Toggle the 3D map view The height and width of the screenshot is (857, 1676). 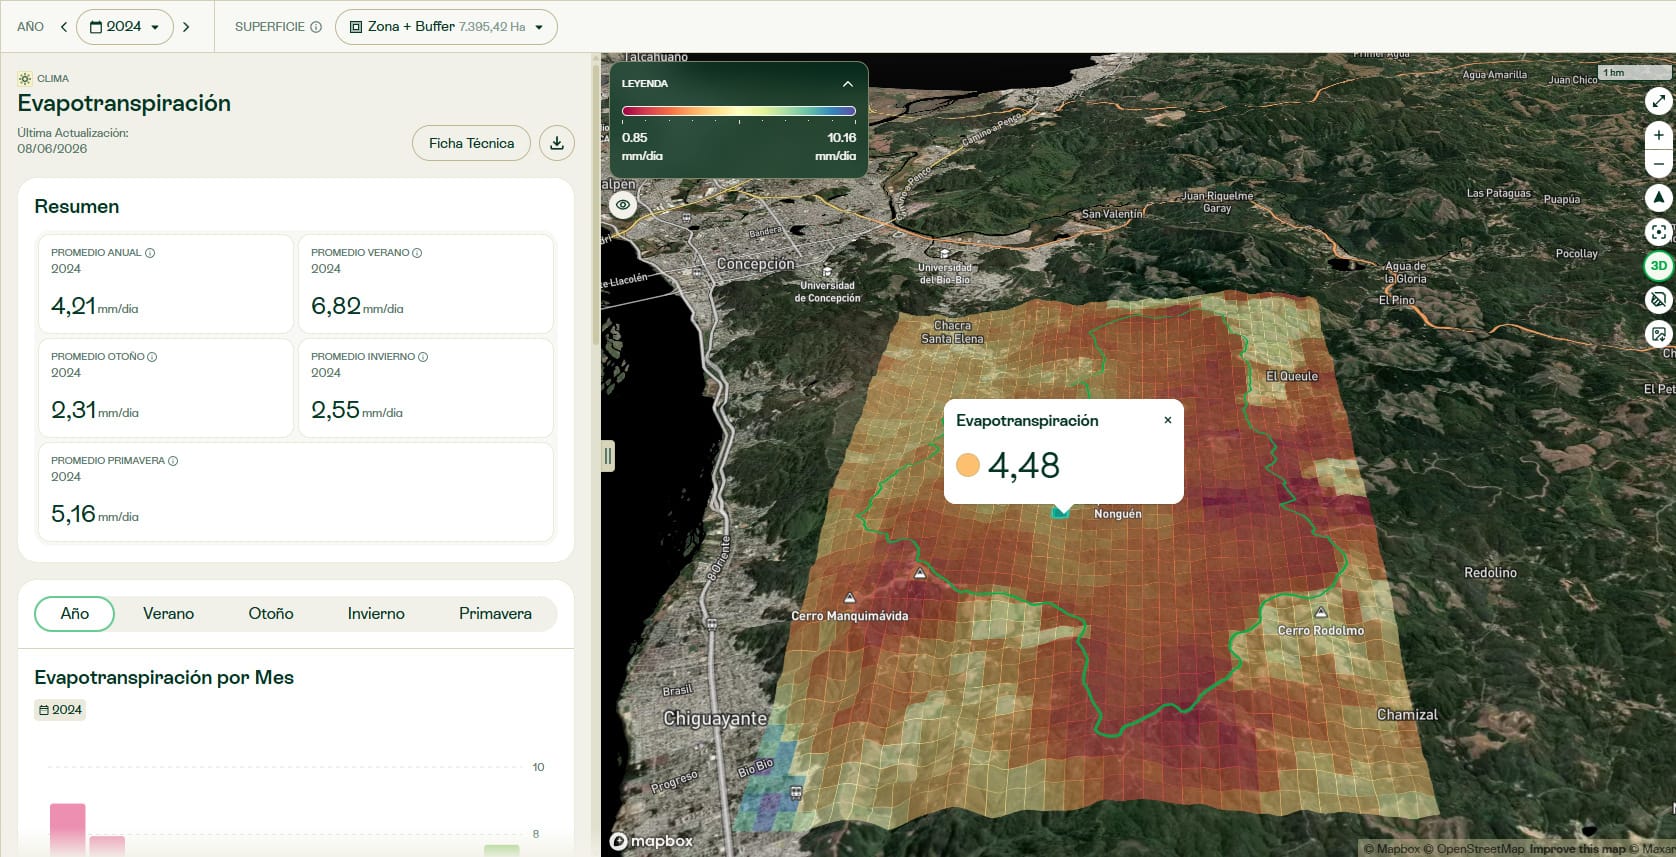pyautogui.click(x=1659, y=266)
